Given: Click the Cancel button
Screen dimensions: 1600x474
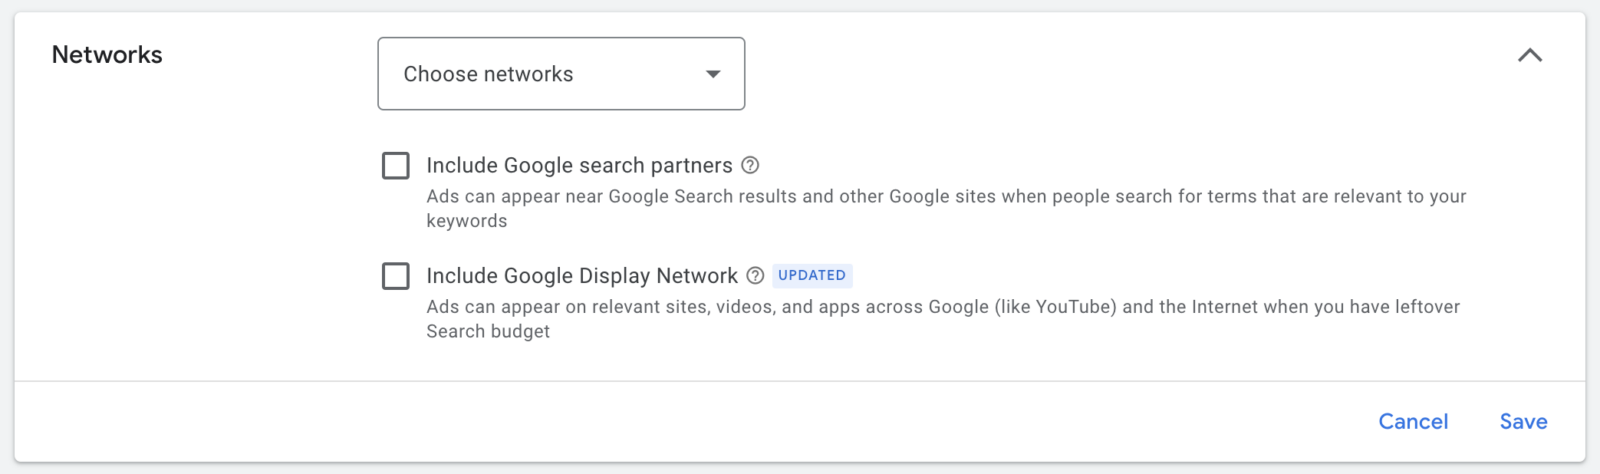Looking at the screenshot, I should 1413,422.
